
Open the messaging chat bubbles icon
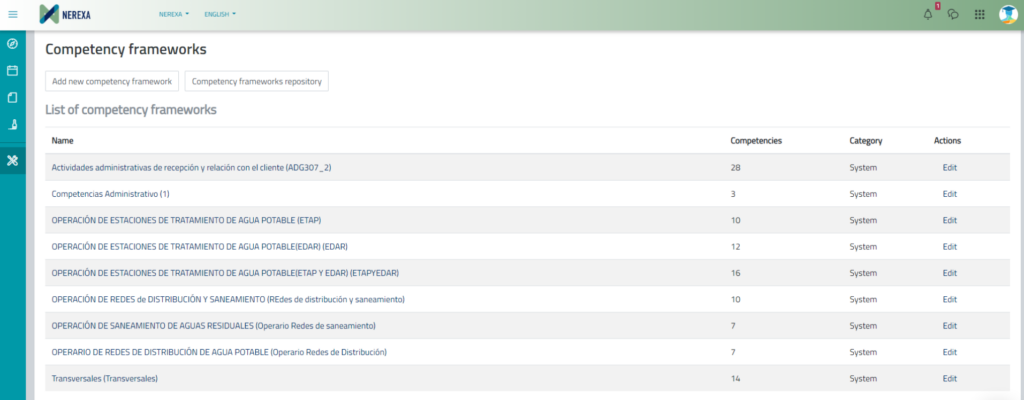pos(953,14)
